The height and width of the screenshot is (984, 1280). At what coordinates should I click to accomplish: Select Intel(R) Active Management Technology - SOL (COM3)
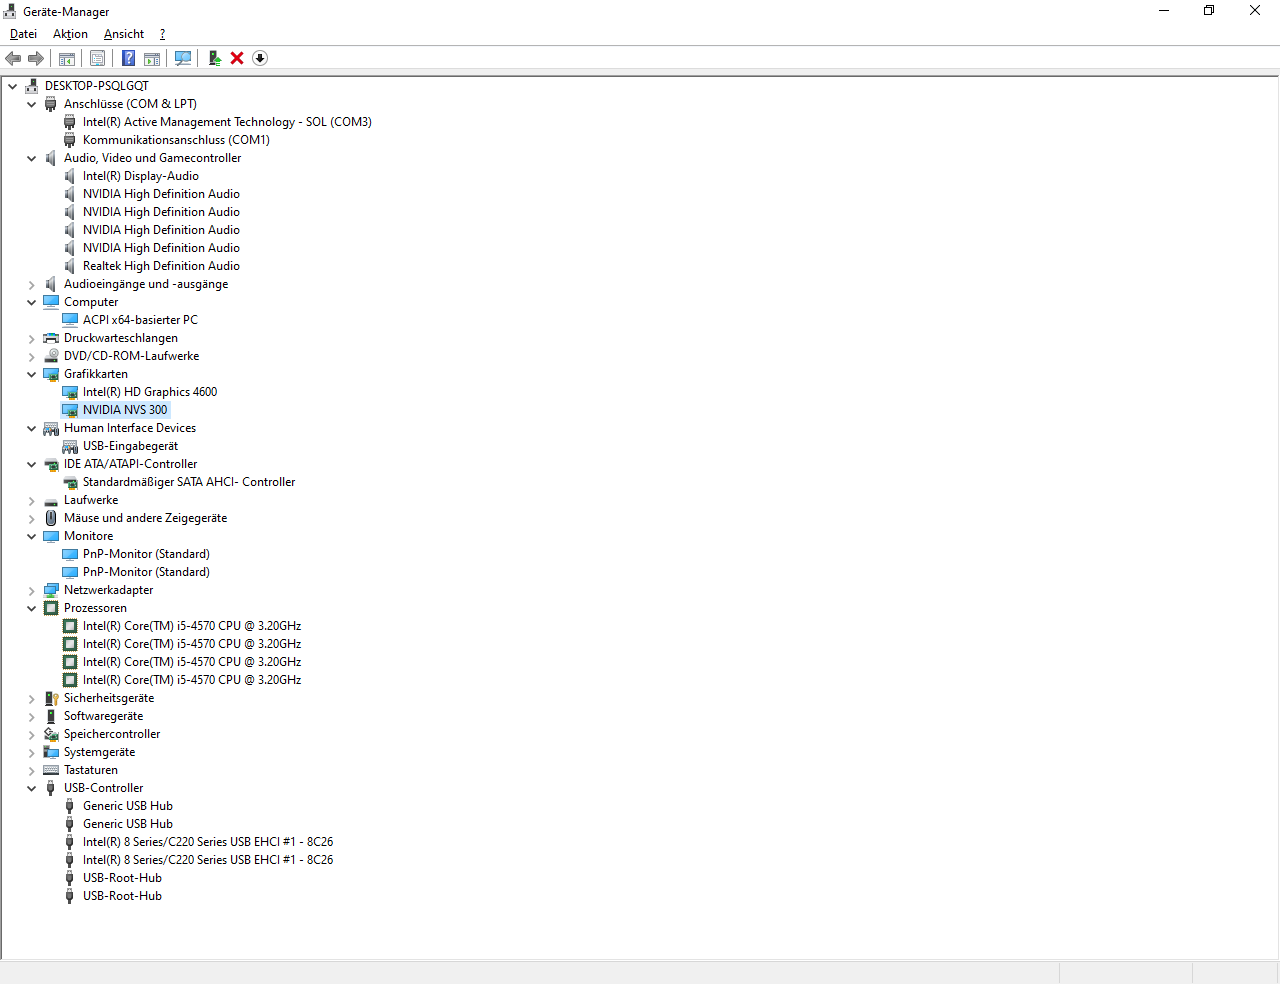coord(227,122)
